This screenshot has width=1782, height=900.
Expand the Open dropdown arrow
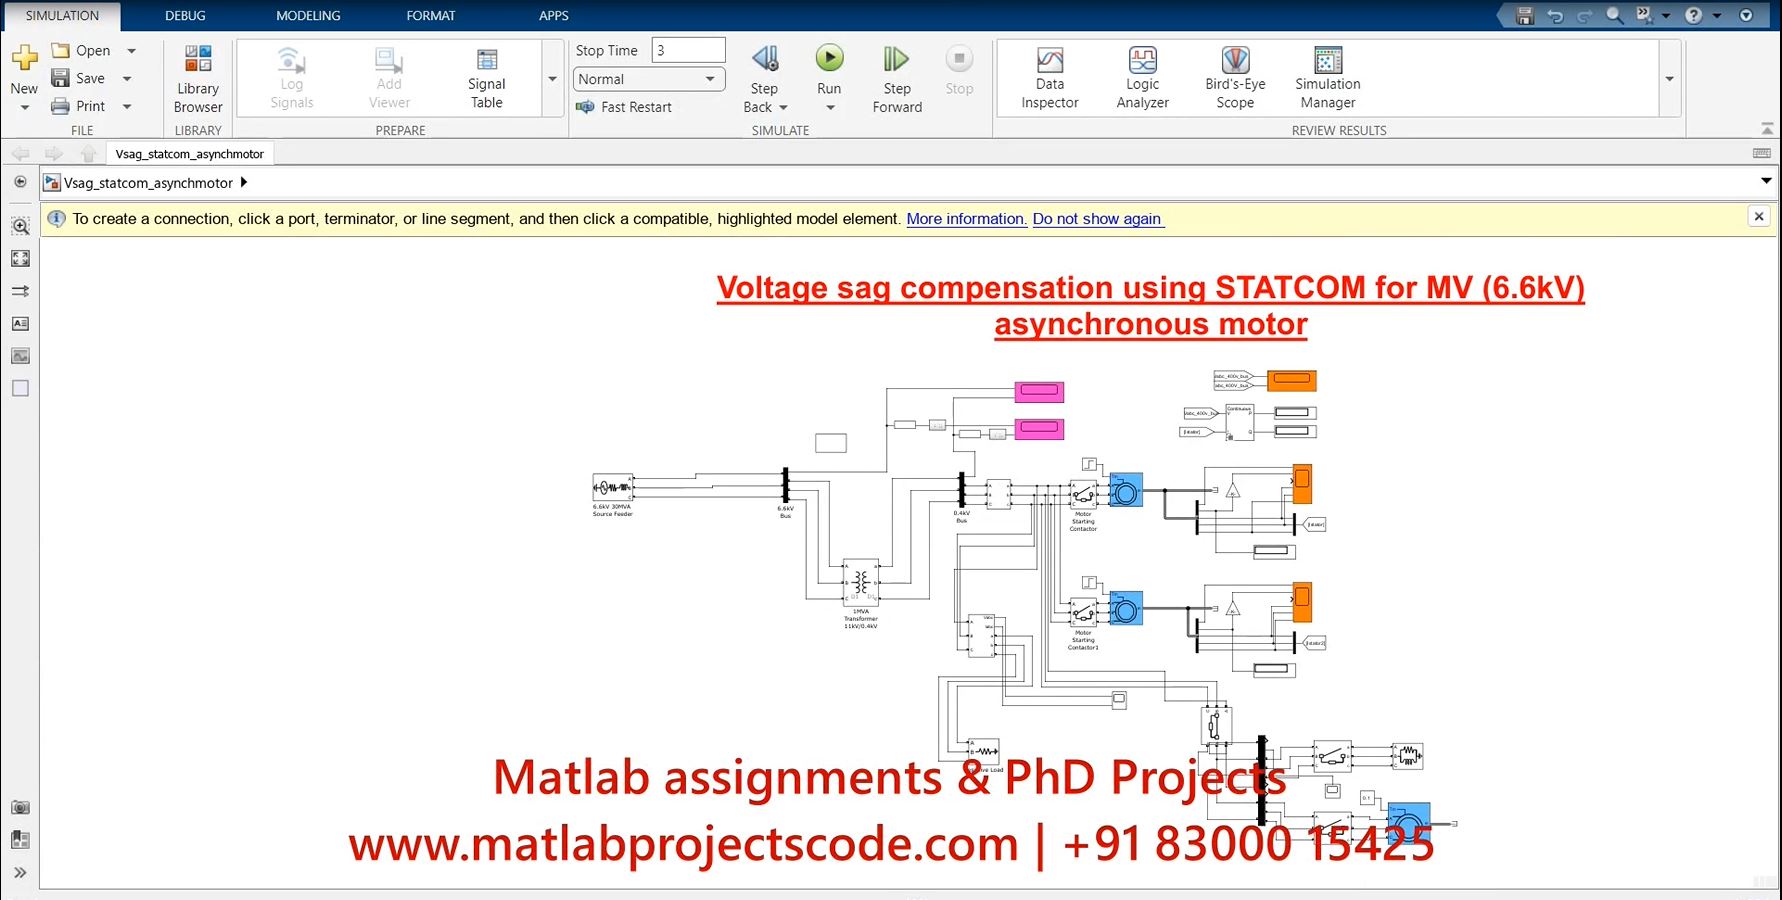[x=131, y=50]
